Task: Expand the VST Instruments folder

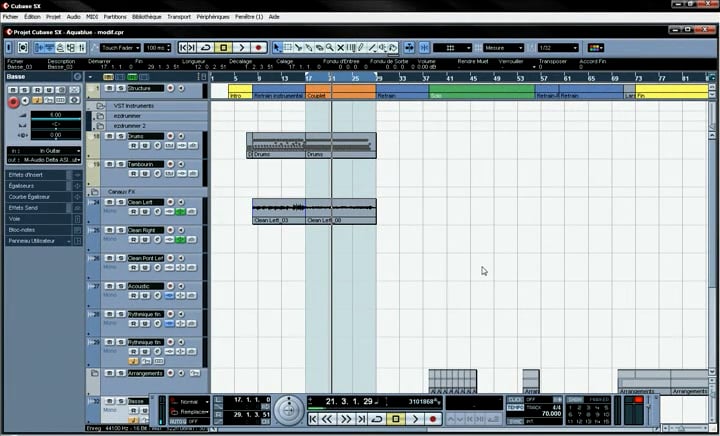Action: pos(101,106)
